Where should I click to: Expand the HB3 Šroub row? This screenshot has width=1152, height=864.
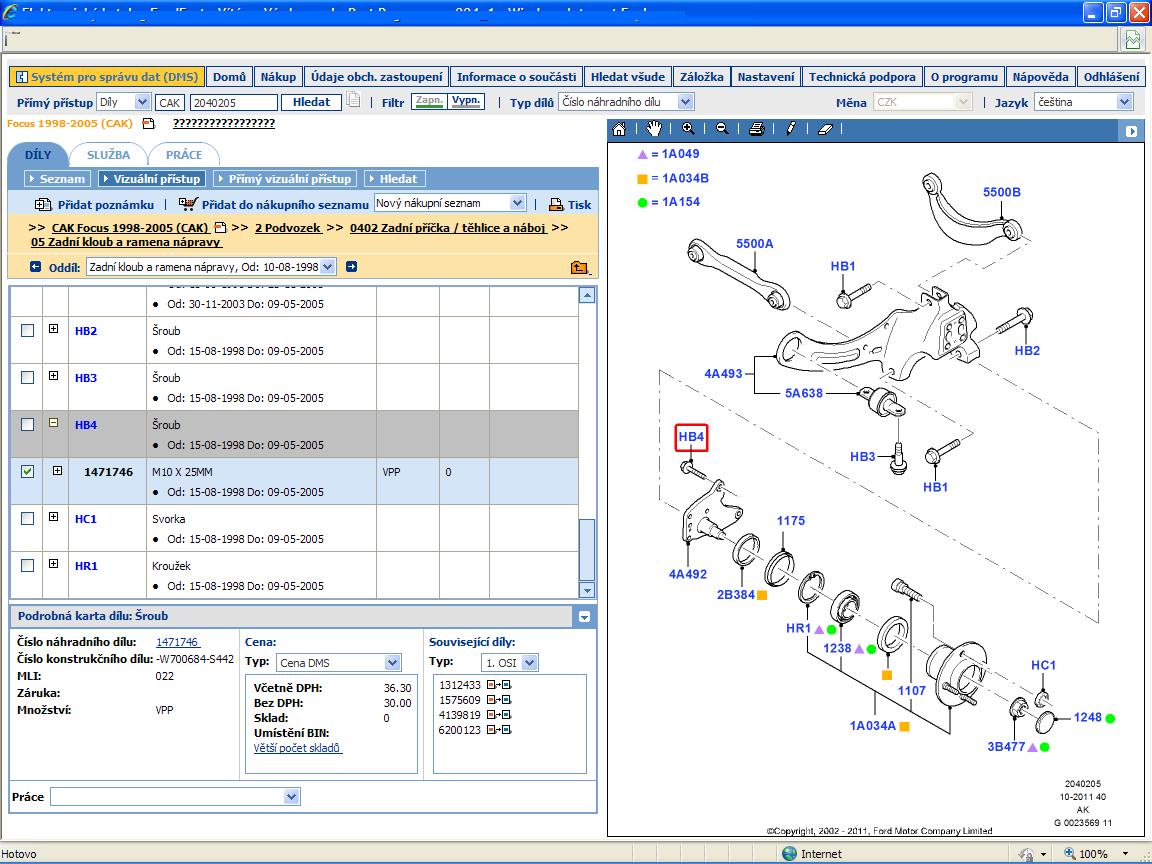click(53, 377)
